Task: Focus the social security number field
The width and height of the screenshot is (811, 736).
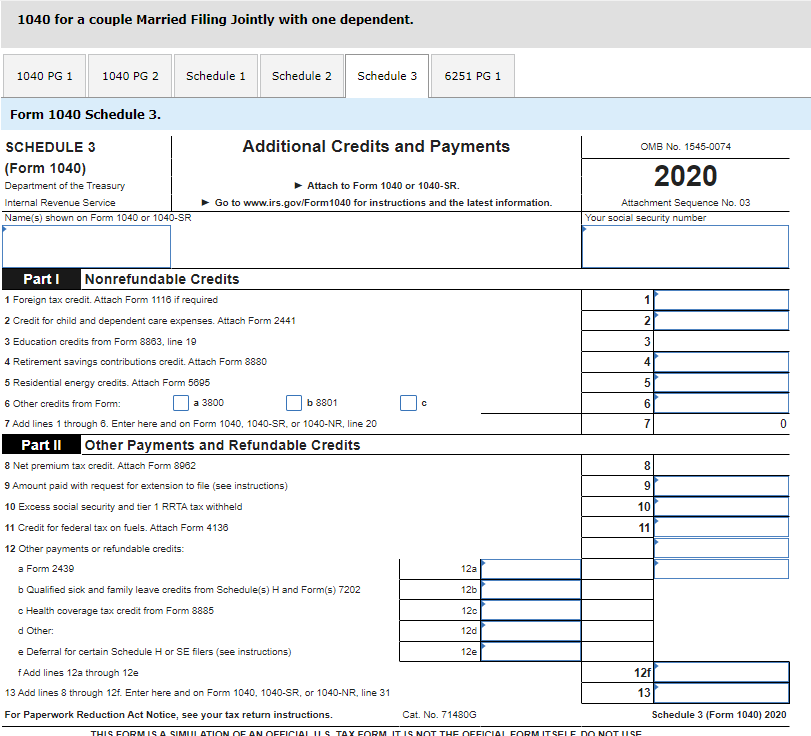Action: (685, 247)
